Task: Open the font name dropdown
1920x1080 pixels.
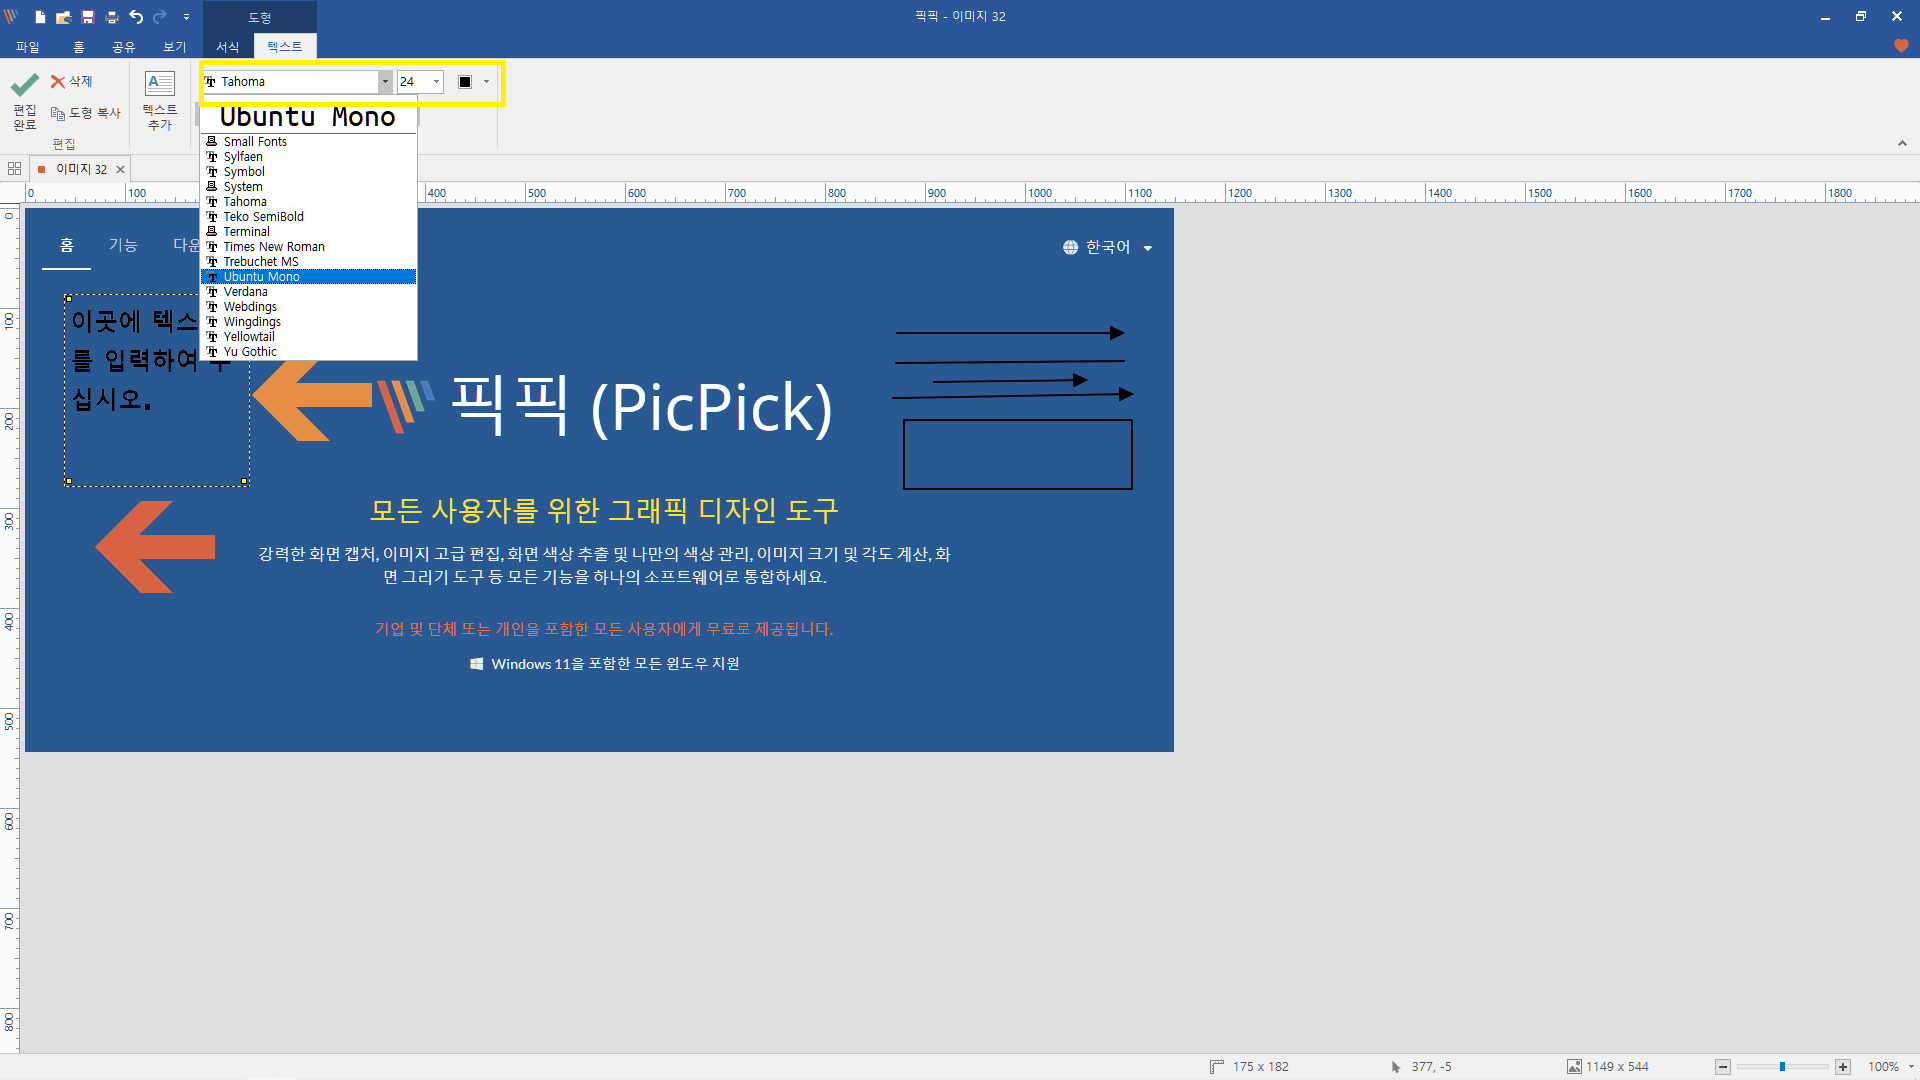Action: (x=385, y=81)
